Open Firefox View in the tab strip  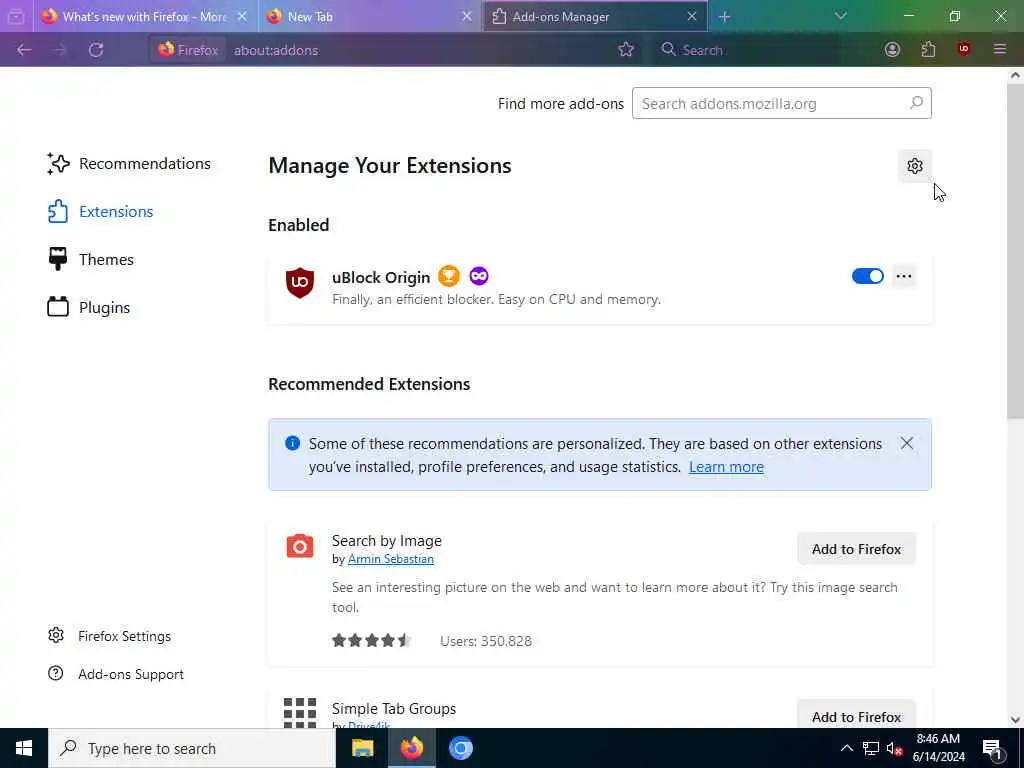tap(16, 16)
